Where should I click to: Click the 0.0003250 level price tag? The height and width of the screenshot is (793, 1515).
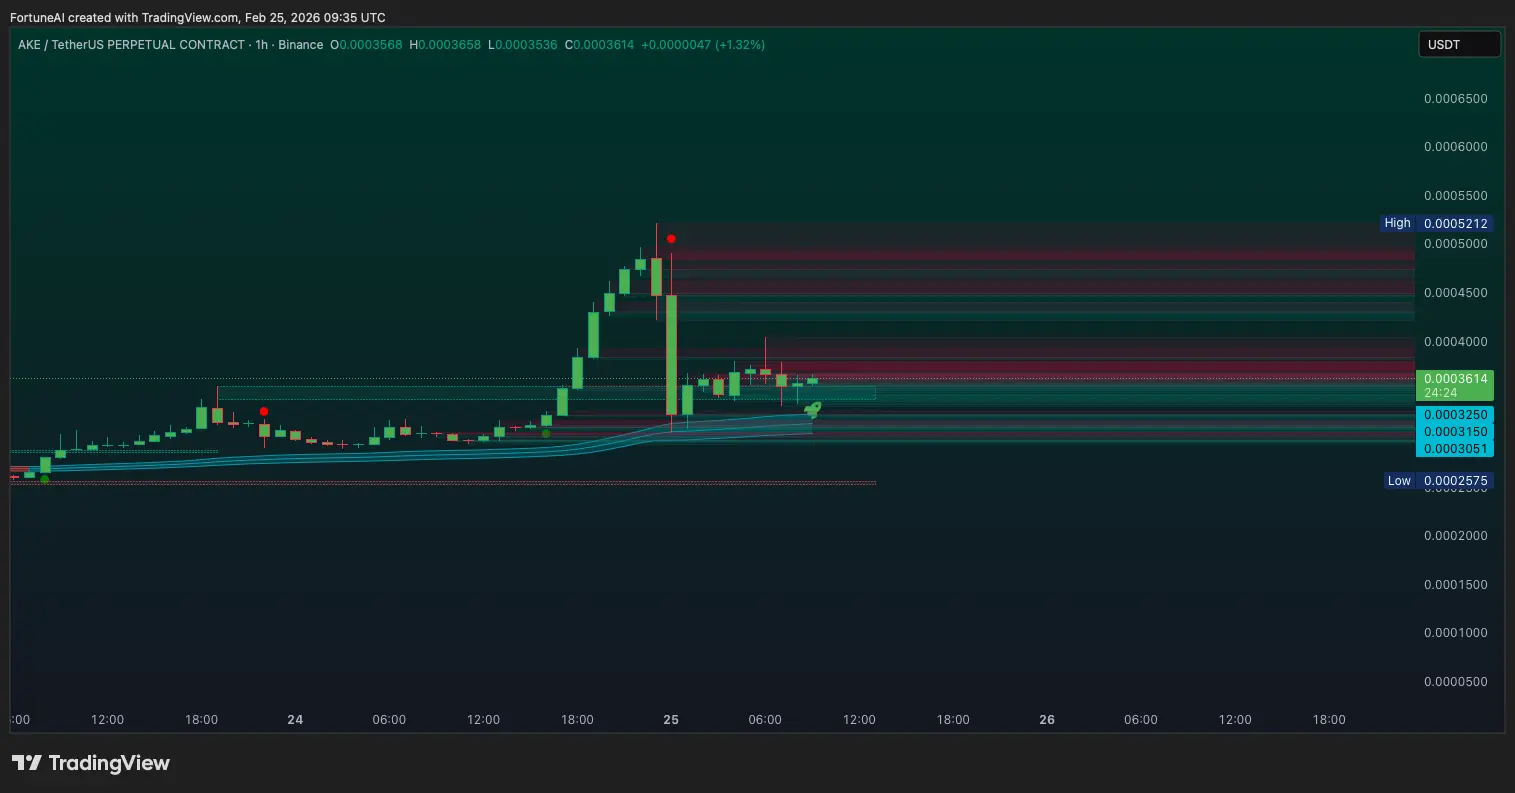(x=1456, y=414)
